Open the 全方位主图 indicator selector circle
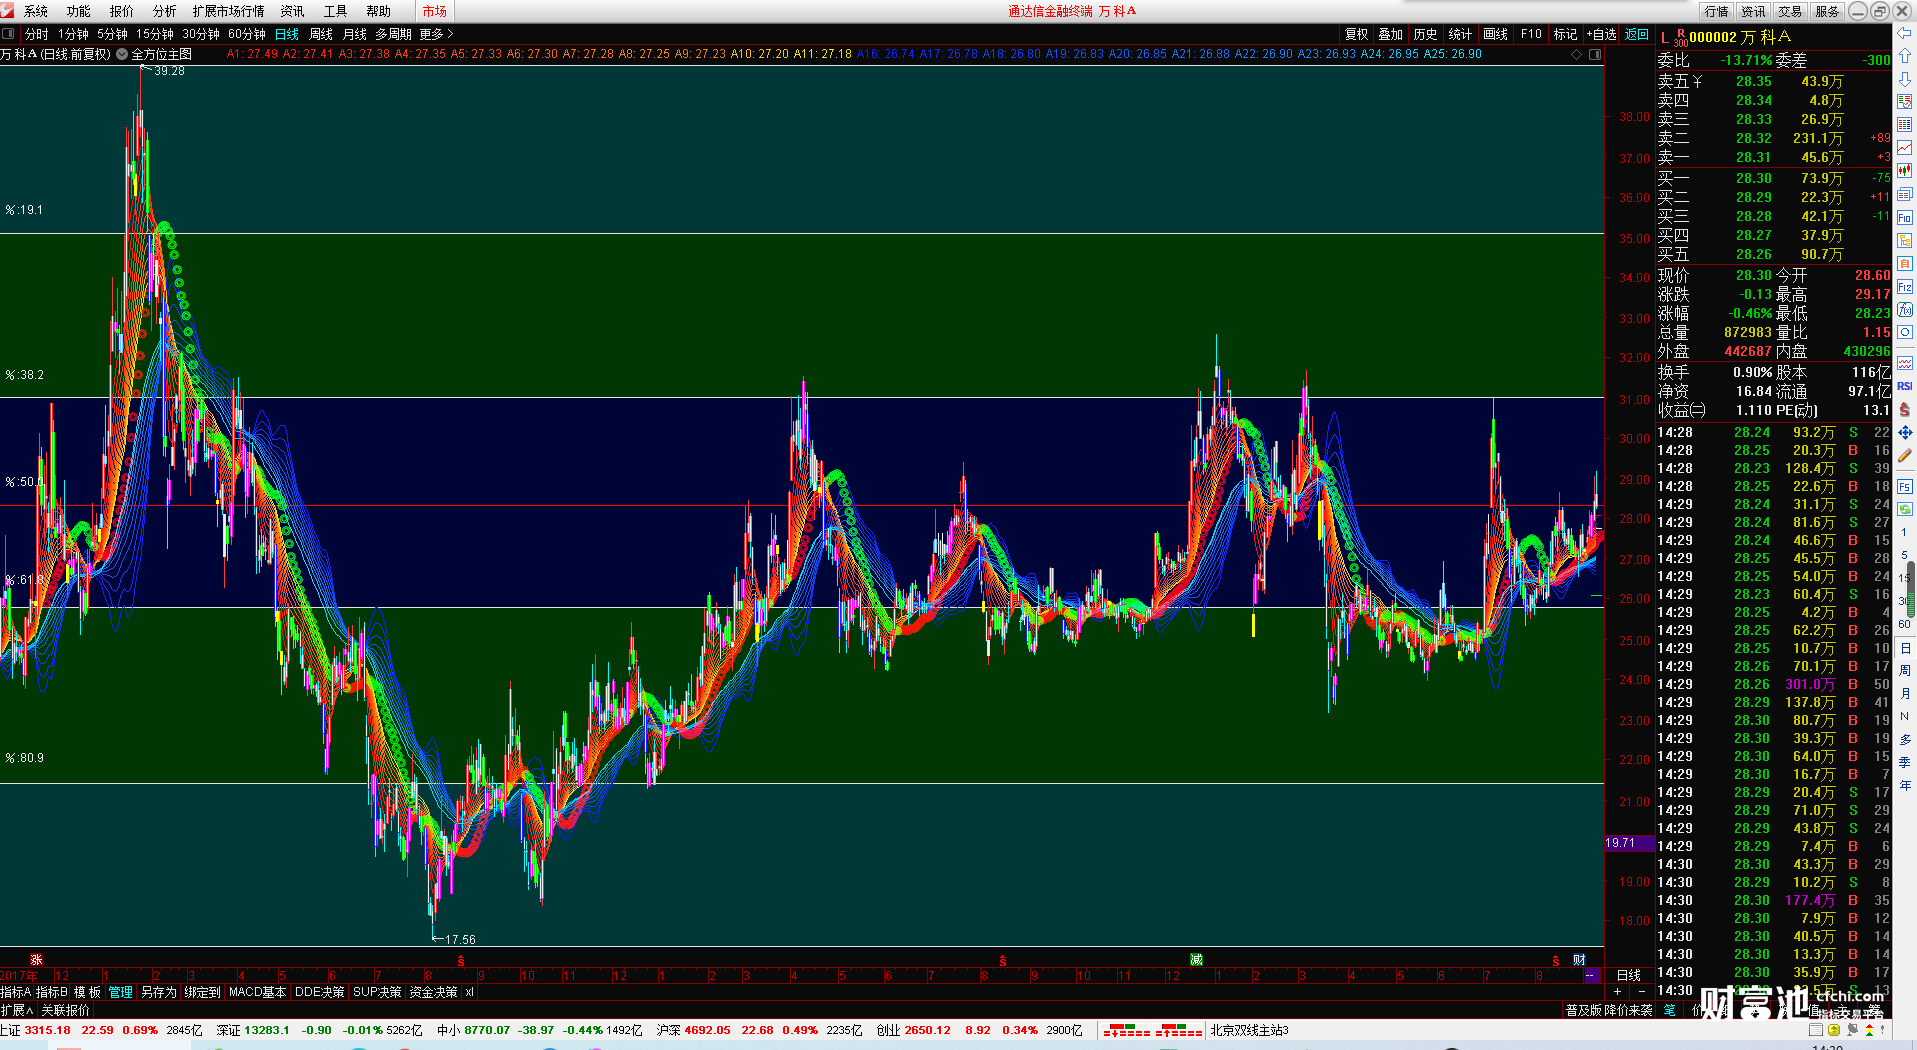The height and width of the screenshot is (1050, 1917). 122,54
